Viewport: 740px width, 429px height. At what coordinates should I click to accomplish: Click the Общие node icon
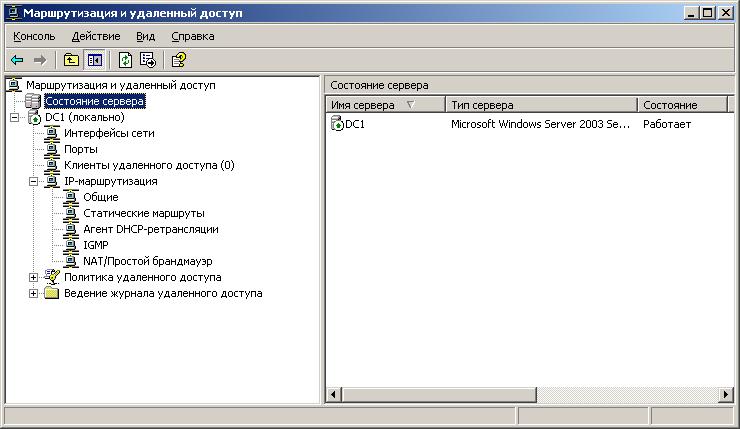click(x=71, y=197)
